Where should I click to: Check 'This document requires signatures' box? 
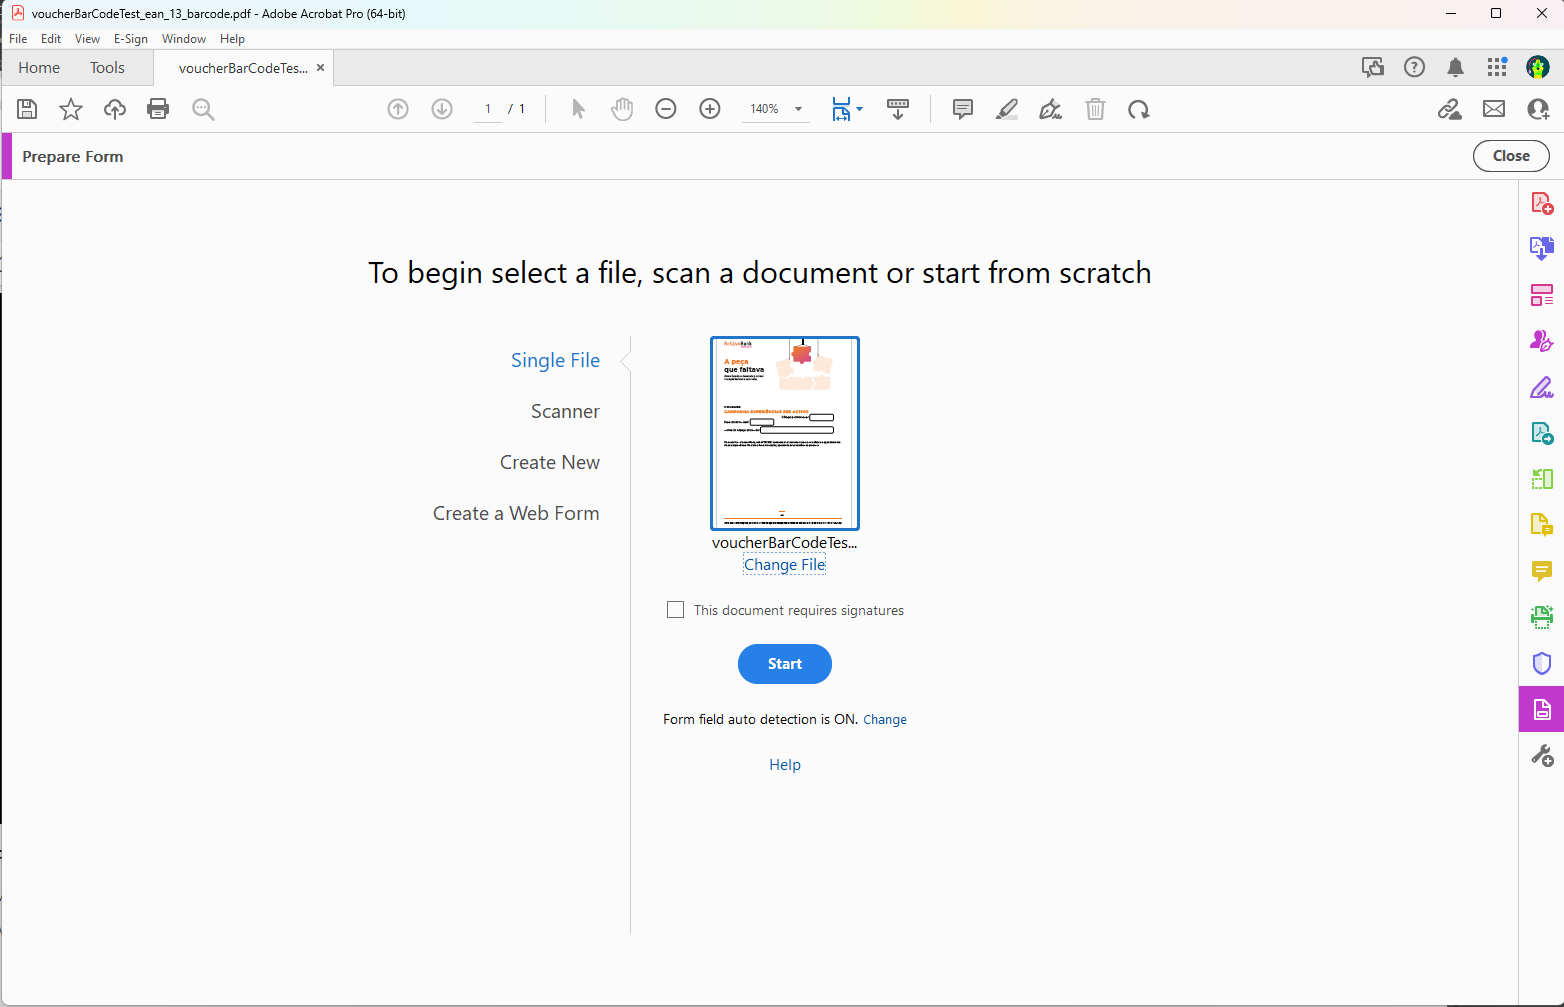point(676,610)
